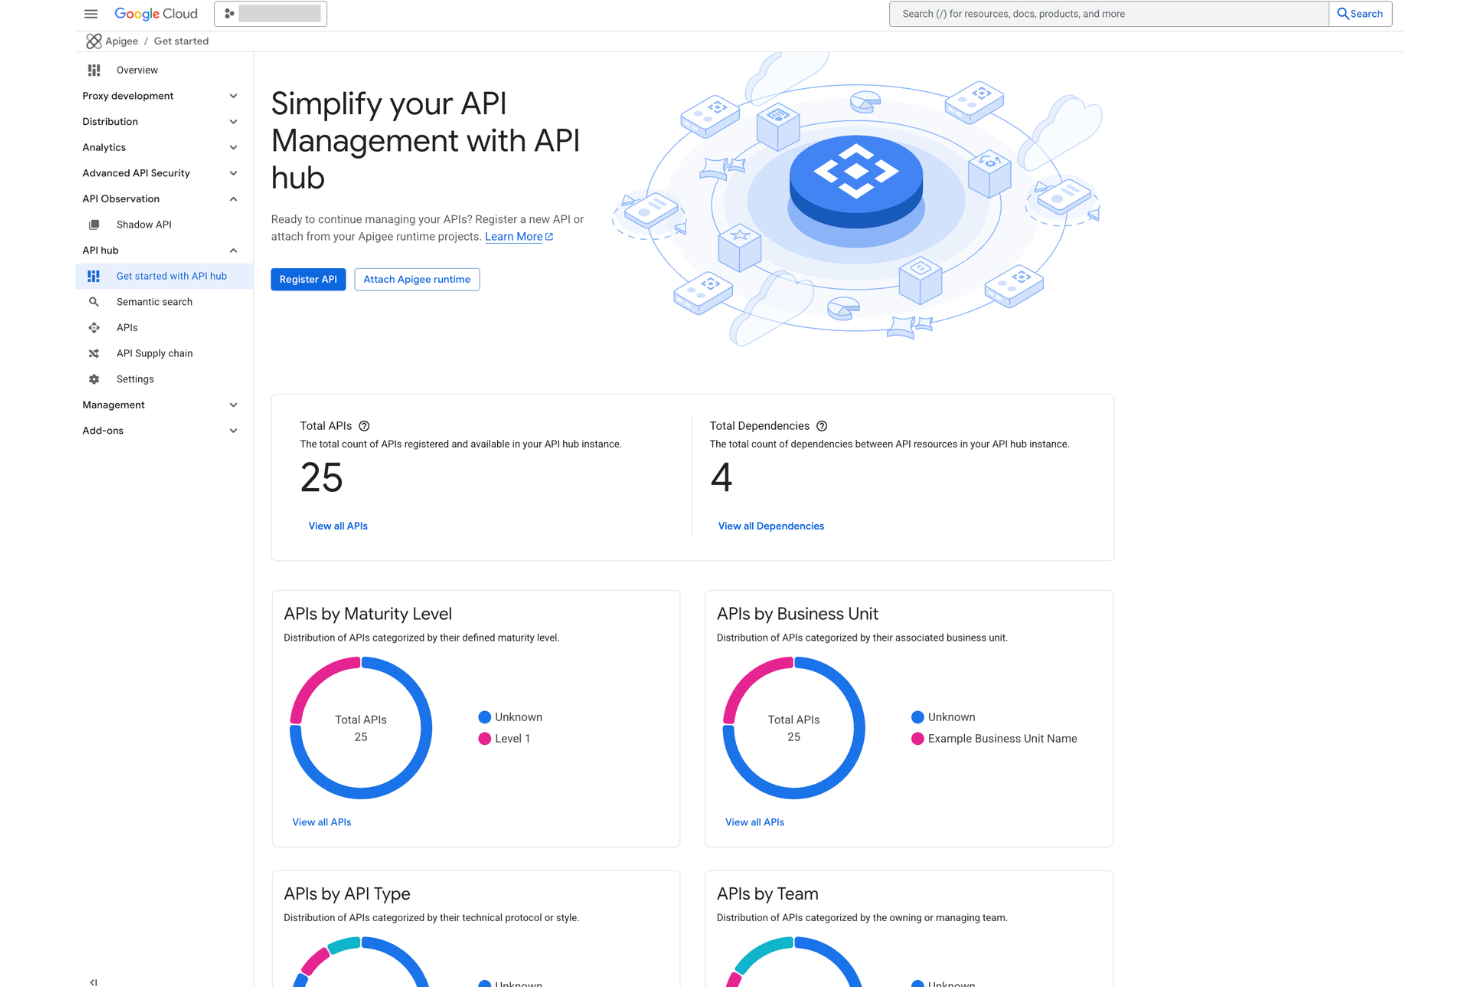
Task: Click the external link icon beside Learn More
Action: [x=549, y=237]
